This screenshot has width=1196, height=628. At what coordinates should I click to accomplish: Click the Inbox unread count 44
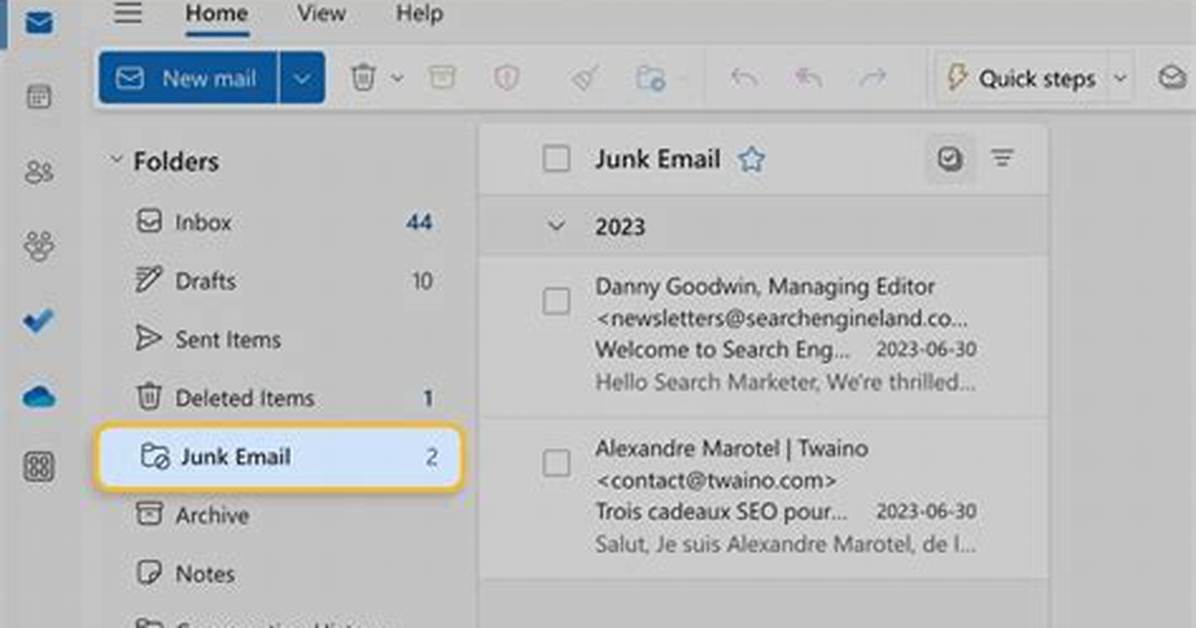click(x=419, y=222)
